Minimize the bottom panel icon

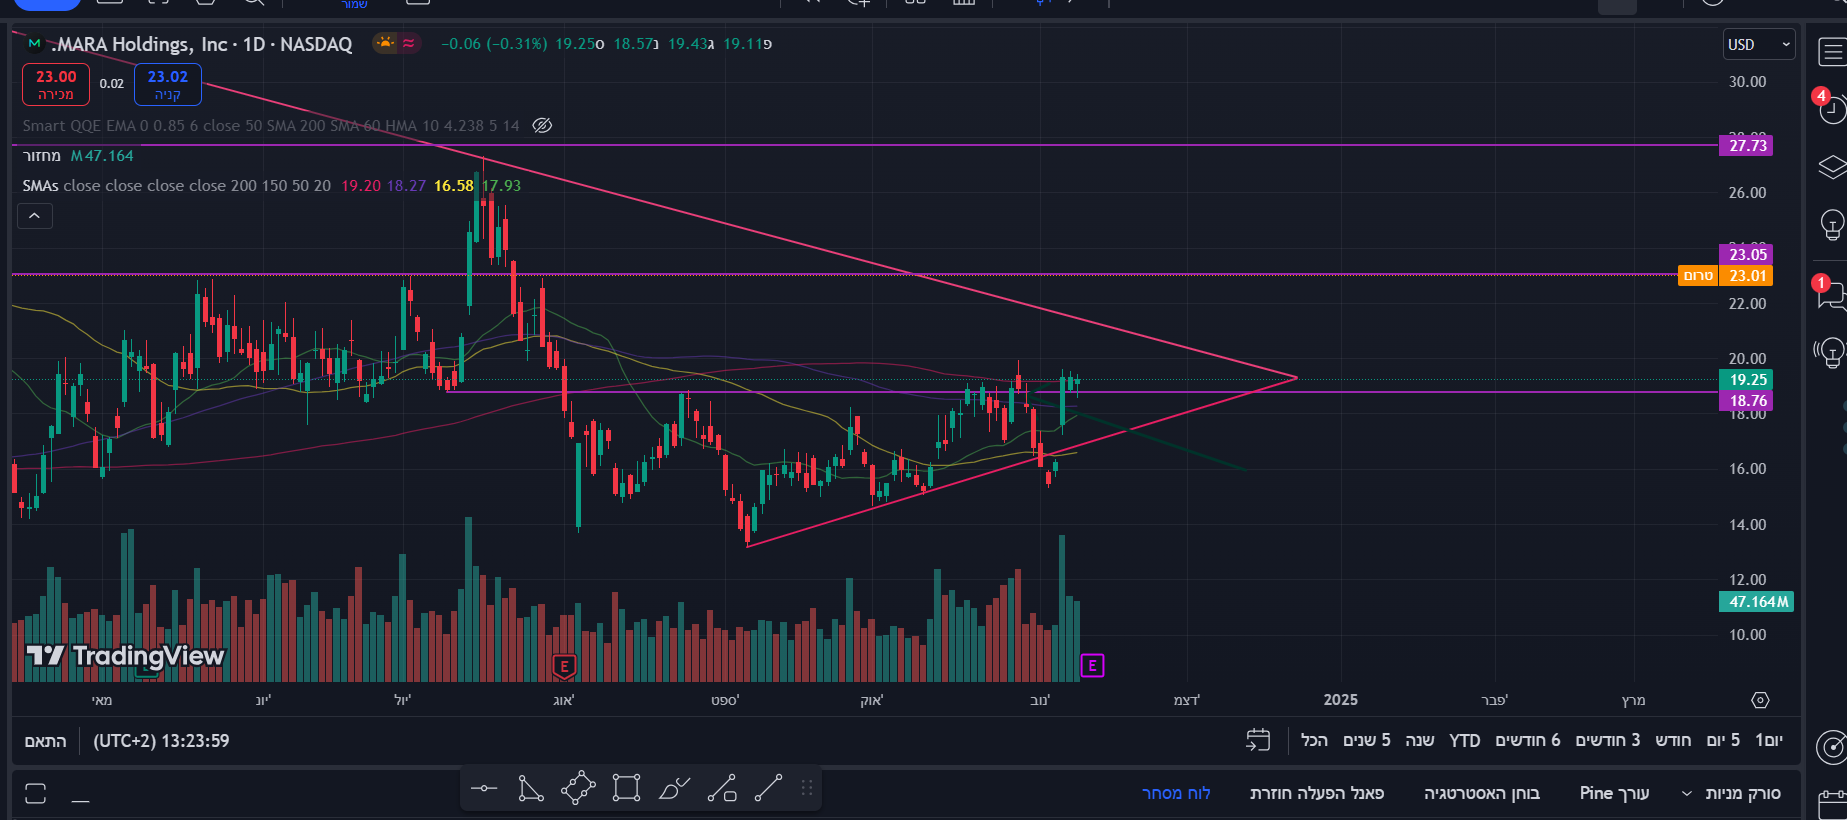81,800
